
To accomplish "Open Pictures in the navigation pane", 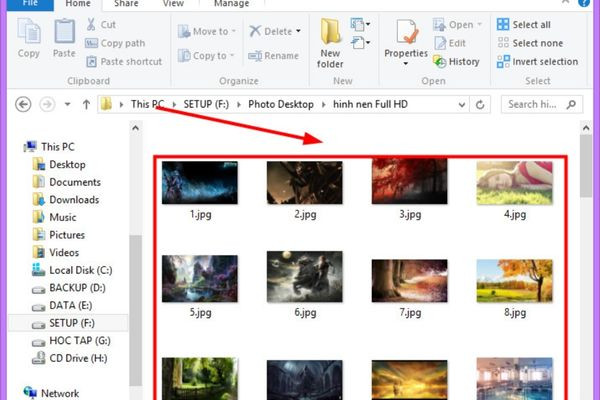I will (x=59, y=235).
